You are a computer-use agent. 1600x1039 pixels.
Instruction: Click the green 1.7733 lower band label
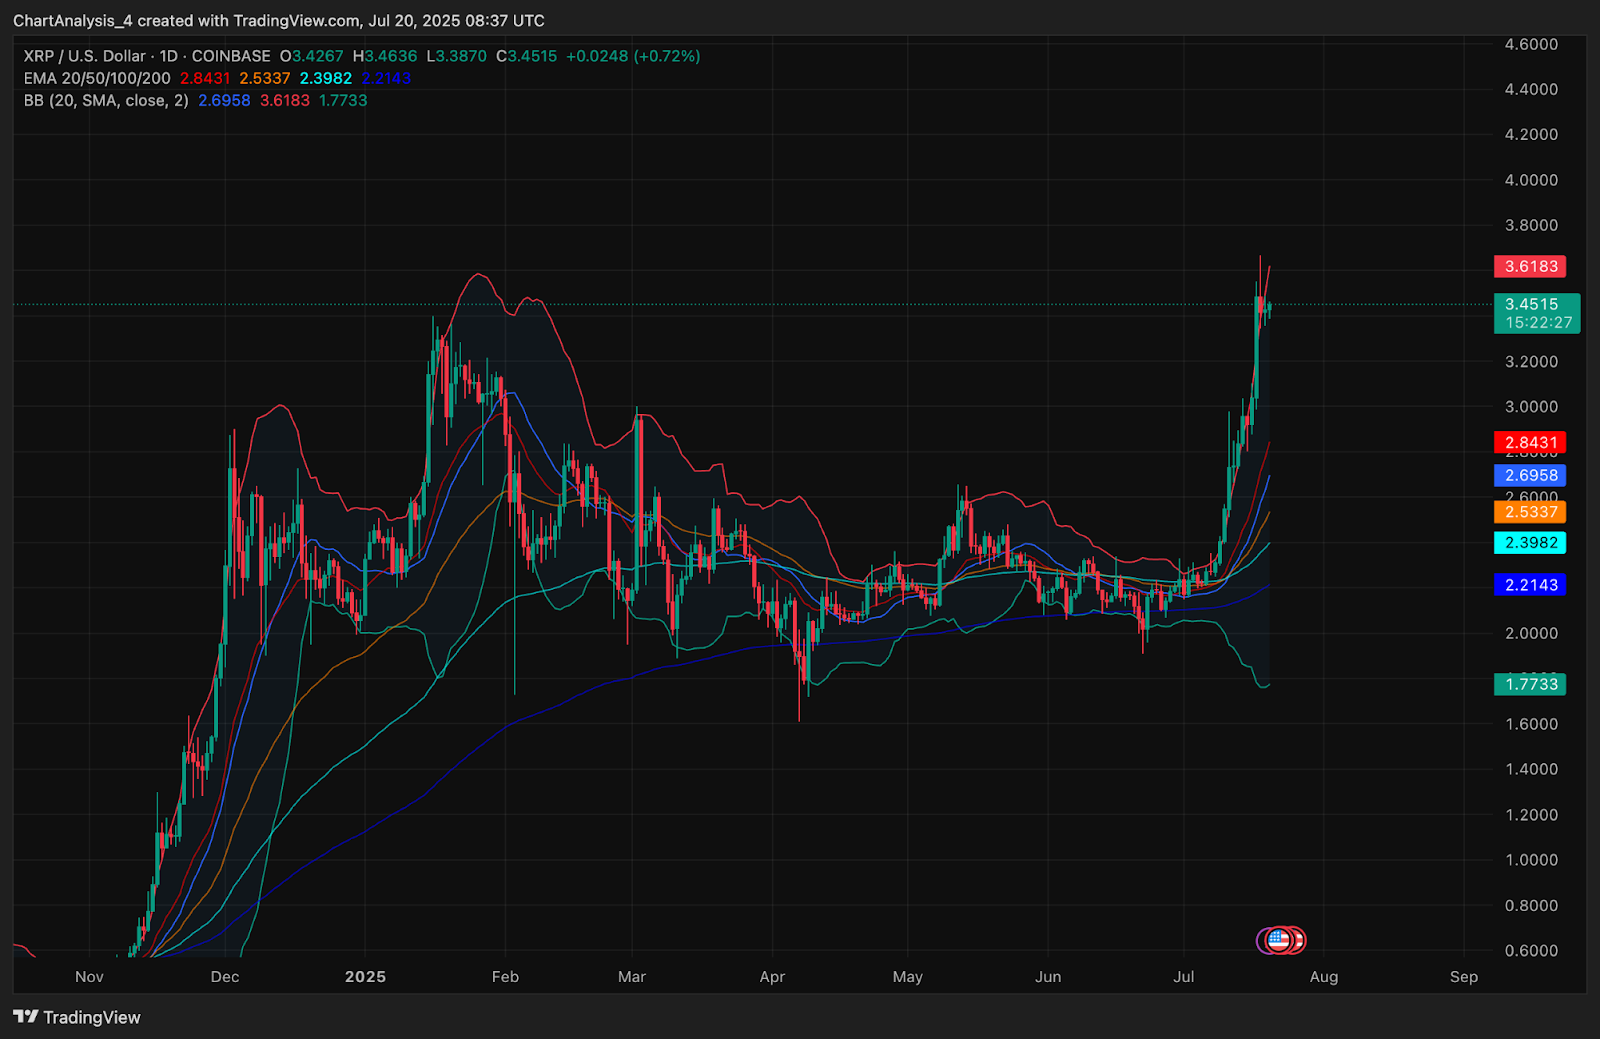pyautogui.click(x=1530, y=684)
